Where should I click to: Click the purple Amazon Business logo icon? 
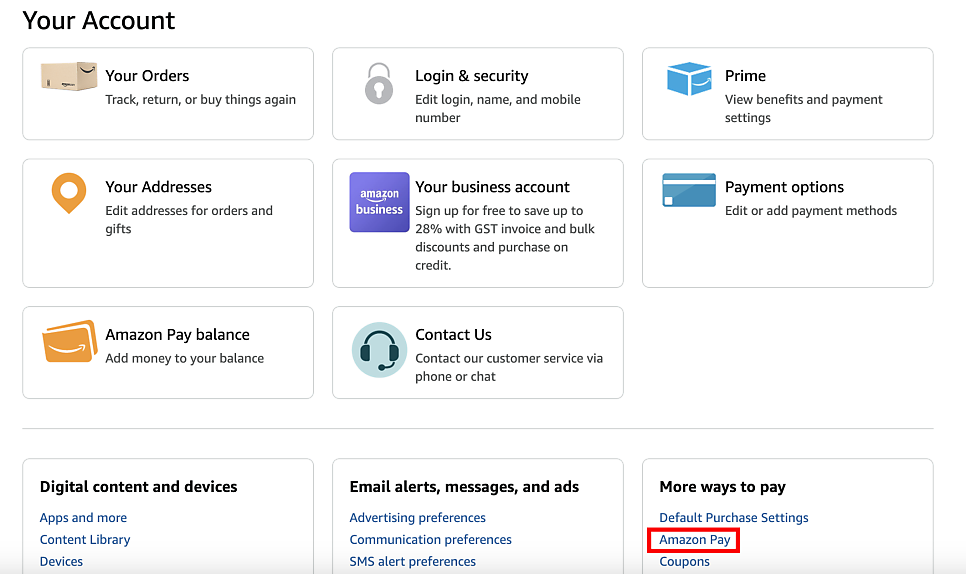click(x=380, y=202)
